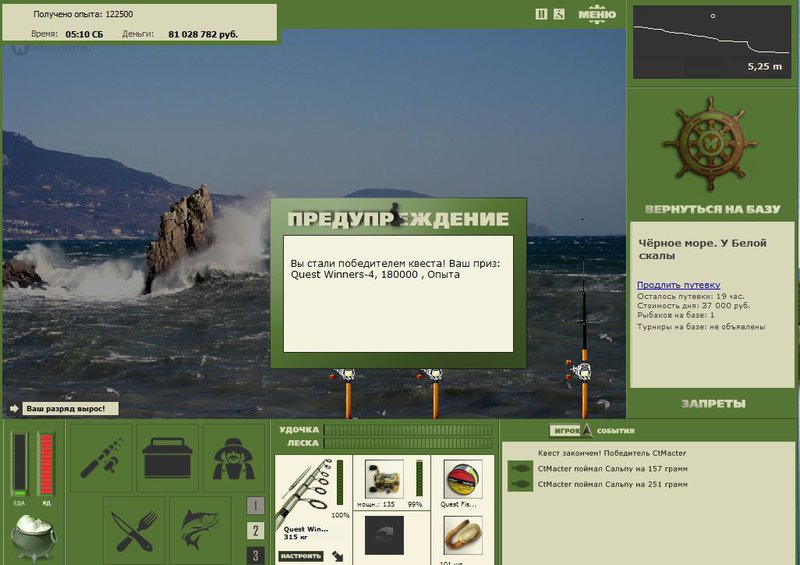Open the fish keepnet icon
800x565 pixels.
(200, 531)
